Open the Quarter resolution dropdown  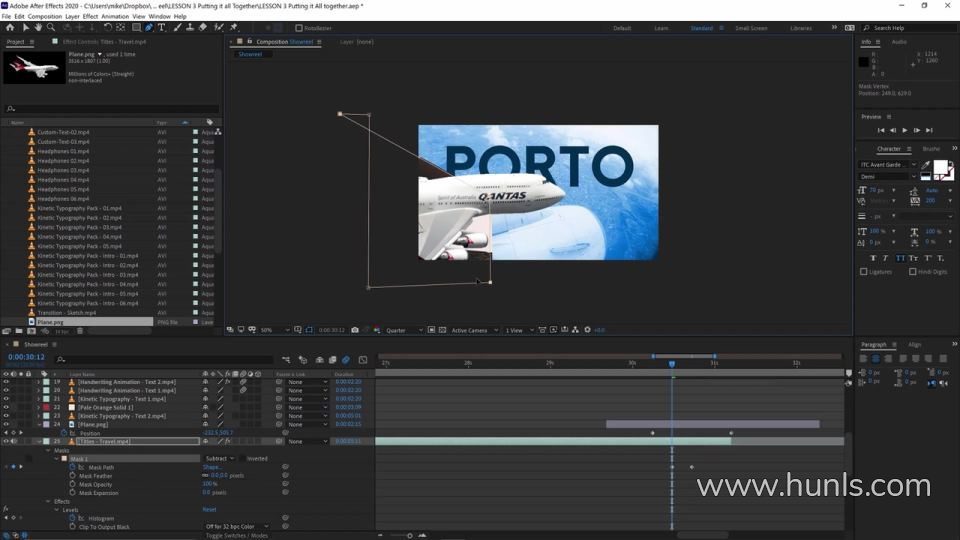coord(402,330)
